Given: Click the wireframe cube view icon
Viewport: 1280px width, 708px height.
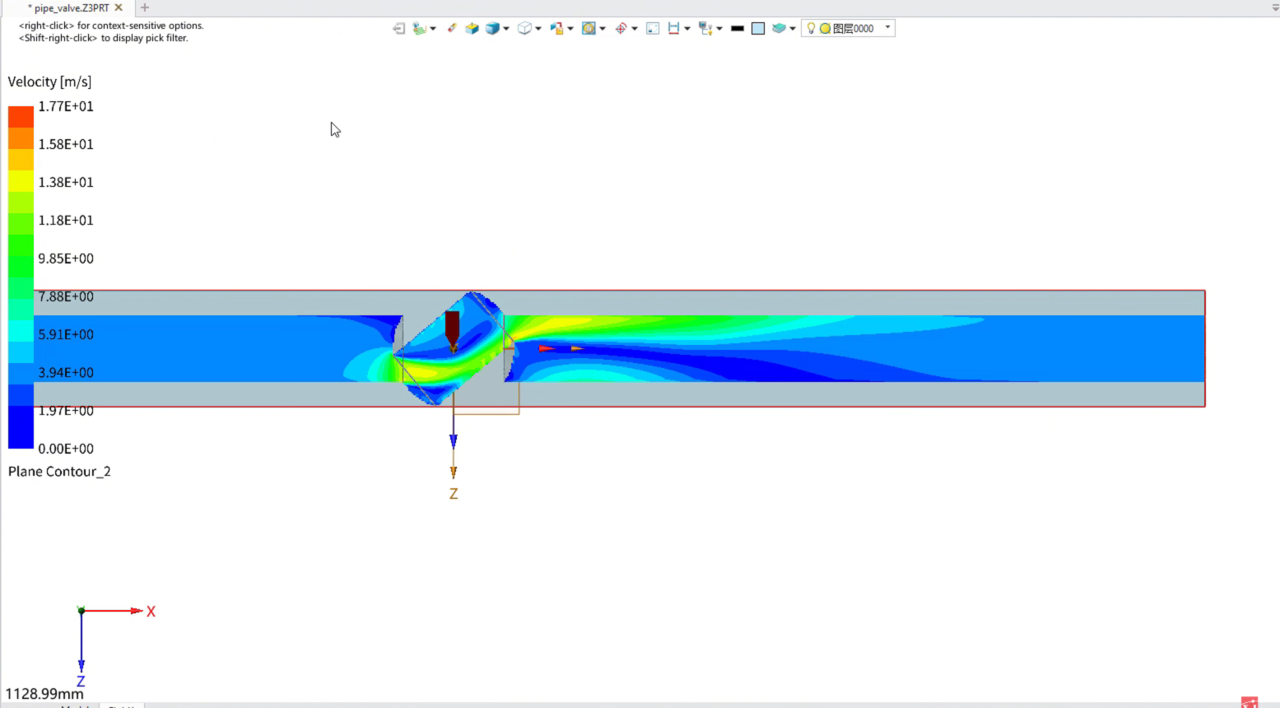Looking at the screenshot, I should [524, 29].
